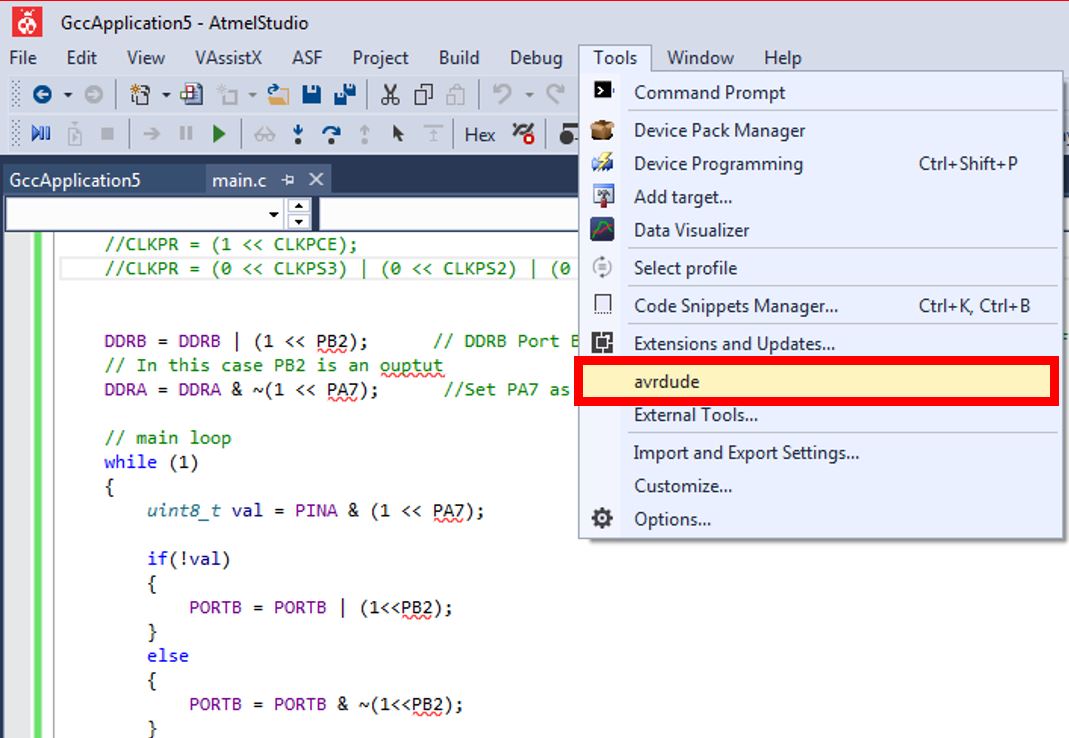Click the Paste icon
1069x738 pixels.
click(x=455, y=94)
